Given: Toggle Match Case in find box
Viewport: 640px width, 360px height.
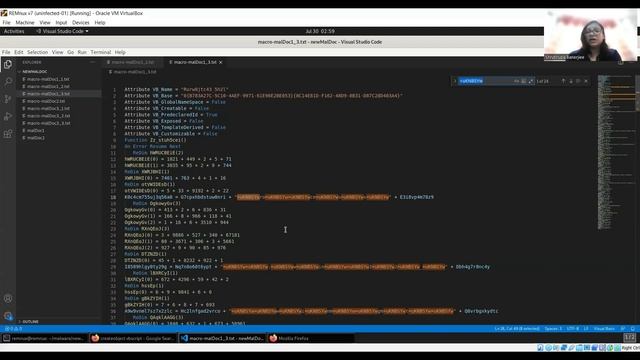Looking at the screenshot, I should pyautogui.click(x=516, y=81).
